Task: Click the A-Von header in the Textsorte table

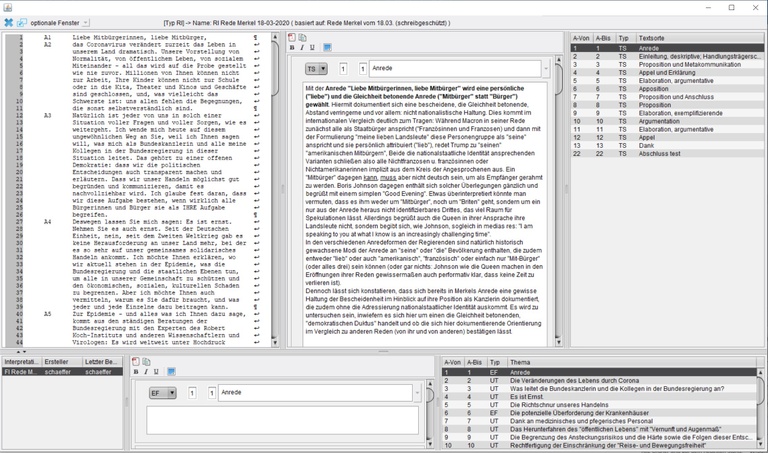Action: (581, 38)
